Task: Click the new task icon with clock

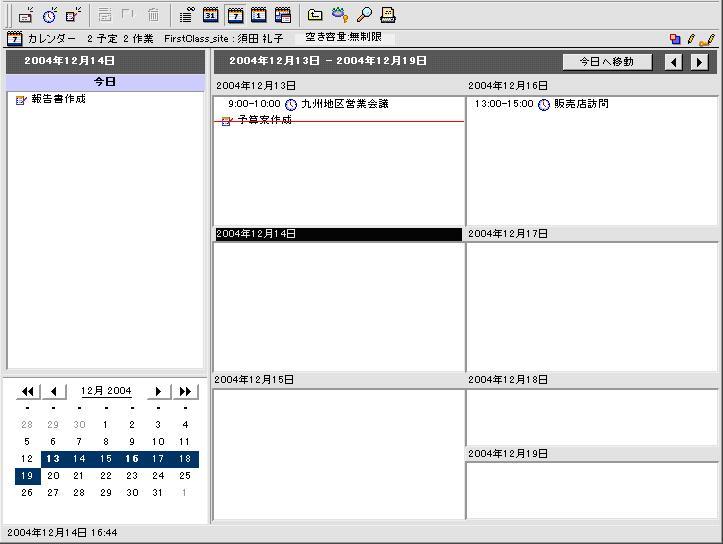Action: point(49,15)
